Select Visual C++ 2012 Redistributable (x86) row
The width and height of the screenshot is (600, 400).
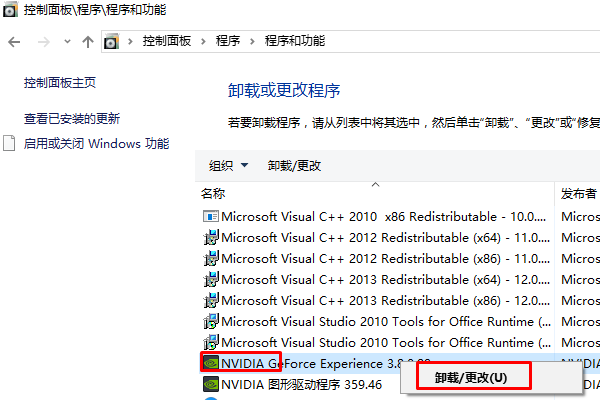(400, 259)
